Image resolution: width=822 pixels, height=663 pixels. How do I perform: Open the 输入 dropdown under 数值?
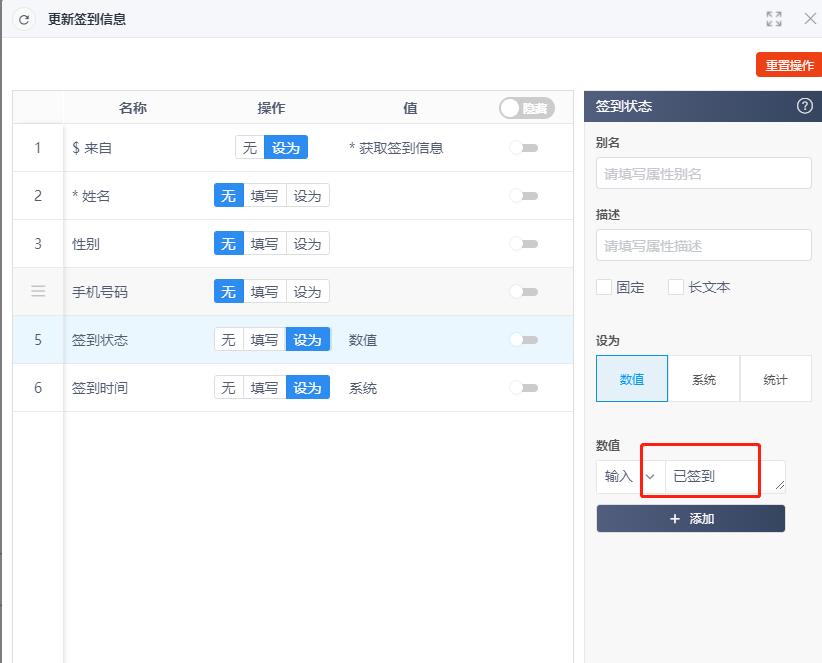[617, 477]
